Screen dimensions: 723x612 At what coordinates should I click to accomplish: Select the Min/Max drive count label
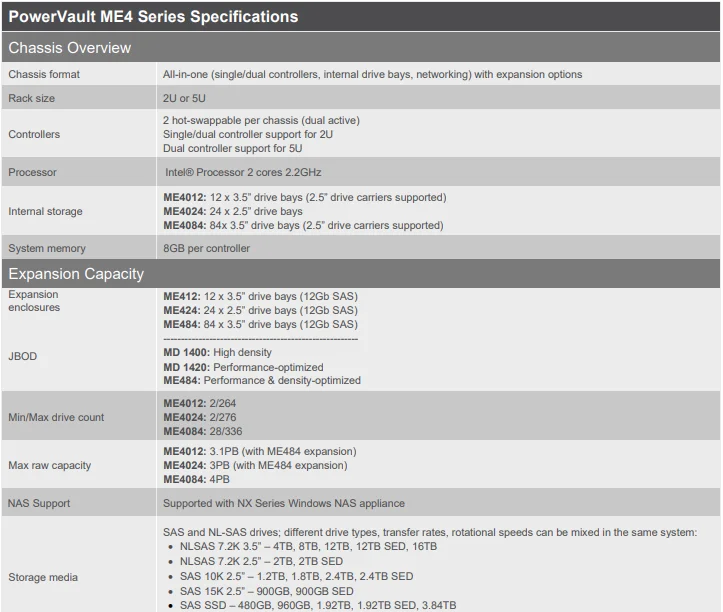56,417
